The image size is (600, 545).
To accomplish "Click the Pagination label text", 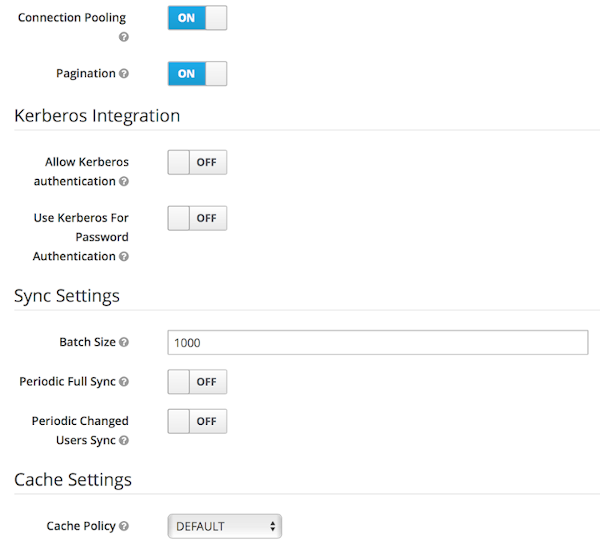I will 86,73.
